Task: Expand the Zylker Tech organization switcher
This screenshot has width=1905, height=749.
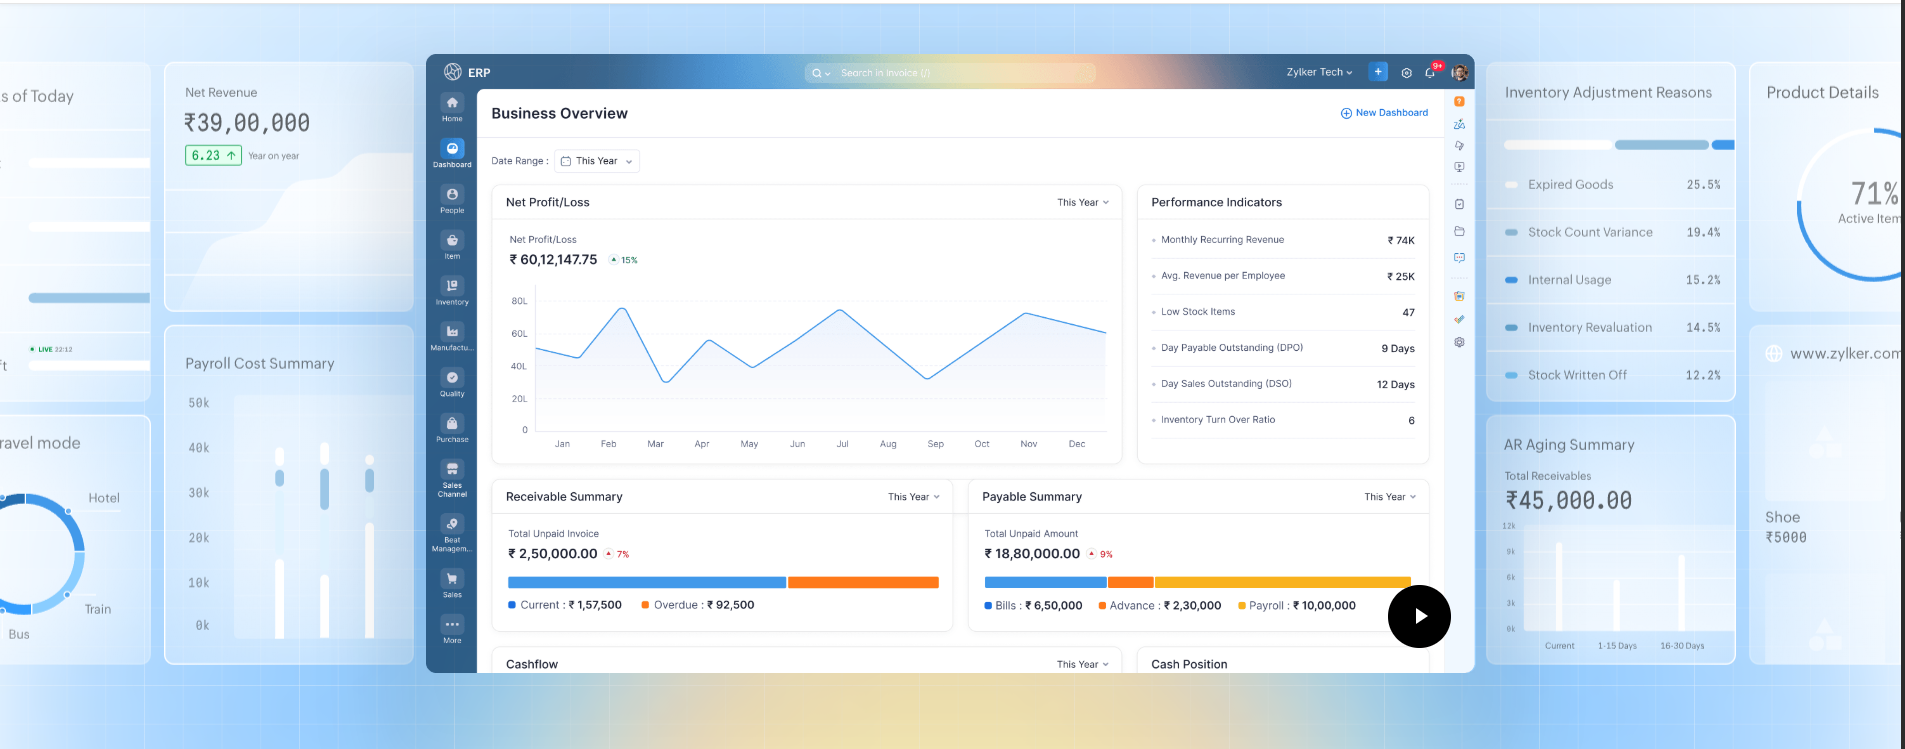Action: point(1319,72)
